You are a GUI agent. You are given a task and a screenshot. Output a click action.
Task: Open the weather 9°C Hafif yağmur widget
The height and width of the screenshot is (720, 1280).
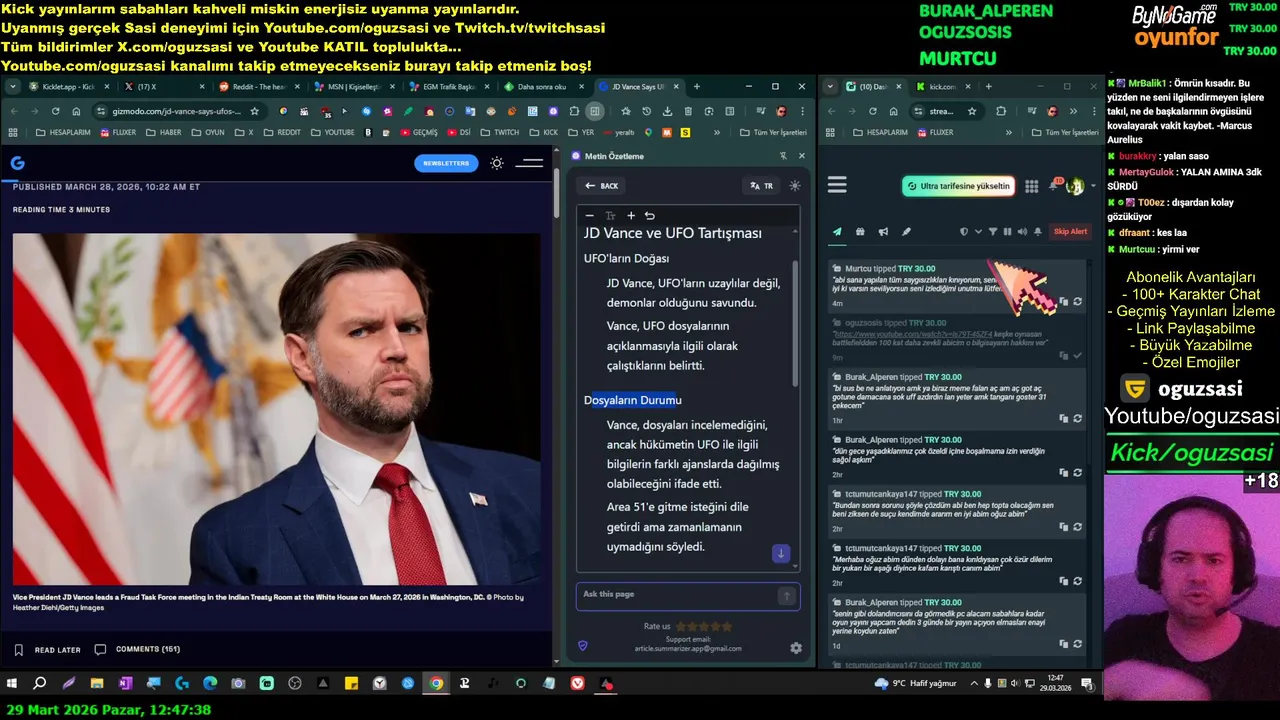pos(915,684)
